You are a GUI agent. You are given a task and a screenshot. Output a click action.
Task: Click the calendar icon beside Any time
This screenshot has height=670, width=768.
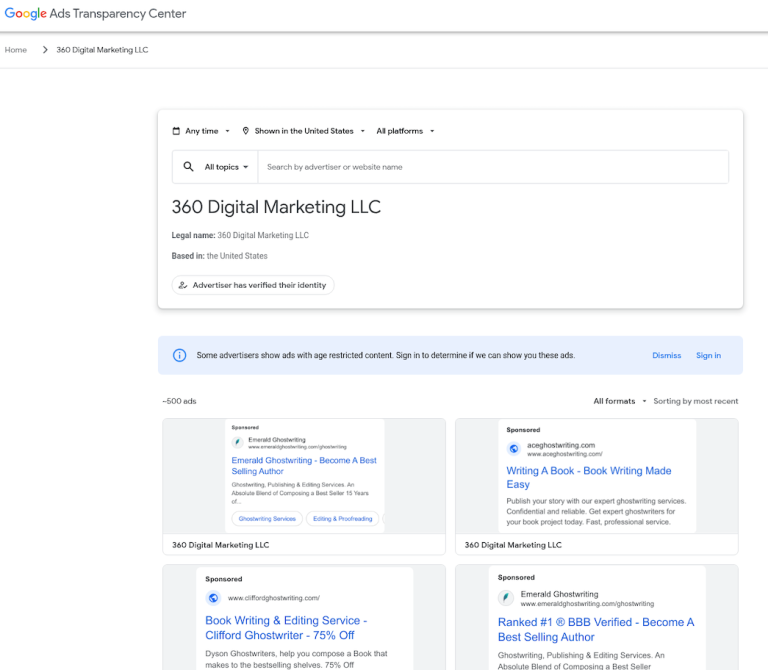coord(176,131)
